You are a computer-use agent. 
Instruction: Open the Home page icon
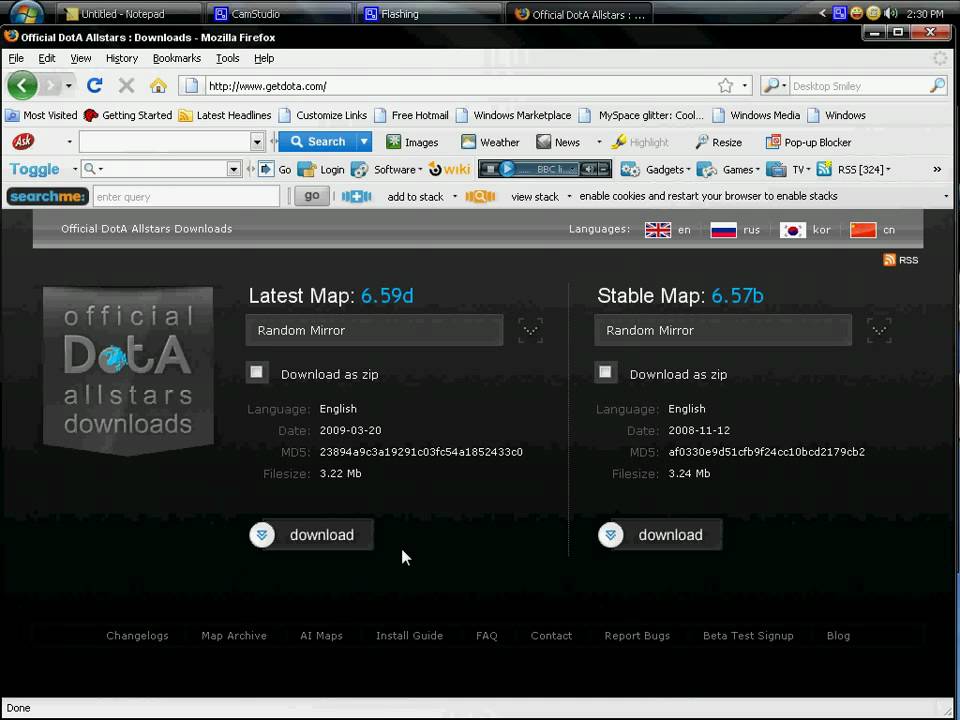pos(158,85)
